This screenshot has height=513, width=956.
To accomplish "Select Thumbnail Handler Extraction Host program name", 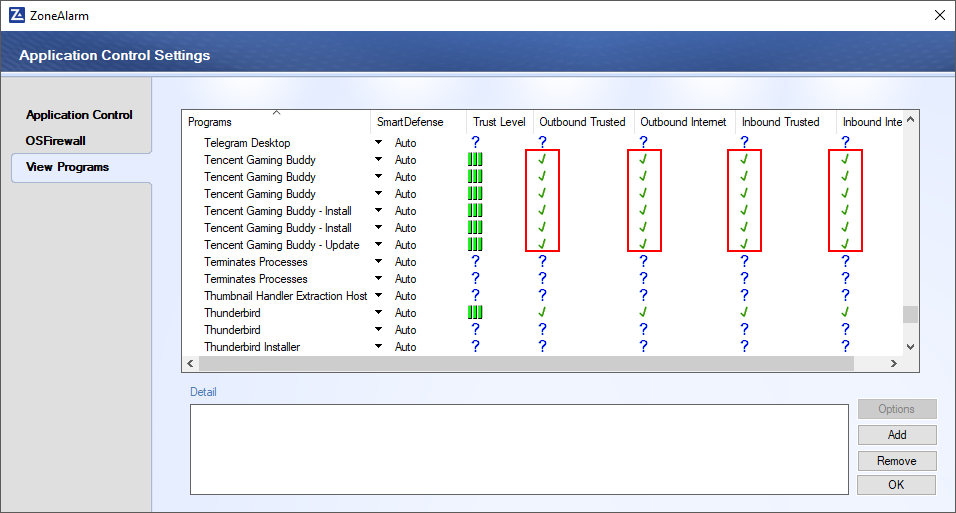I will tap(285, 296).
